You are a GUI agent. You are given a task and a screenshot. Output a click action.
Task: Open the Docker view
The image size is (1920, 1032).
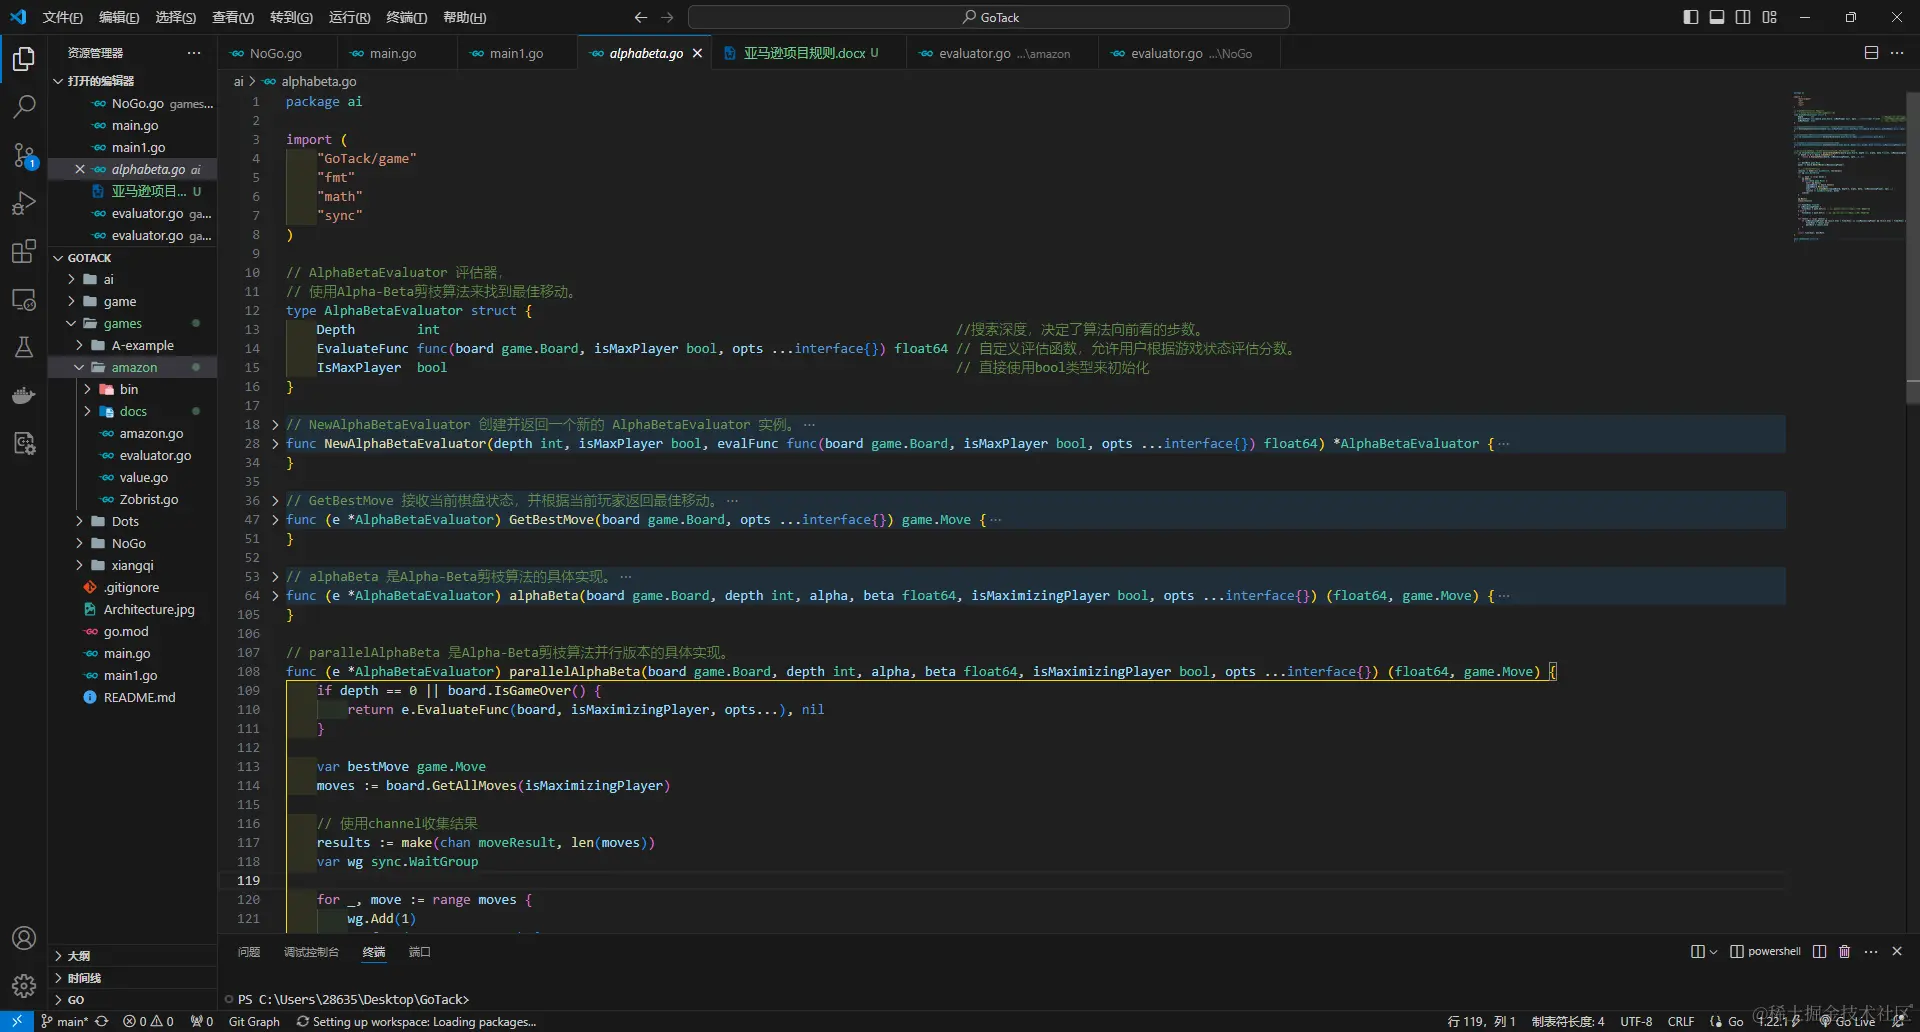(24, 395)
